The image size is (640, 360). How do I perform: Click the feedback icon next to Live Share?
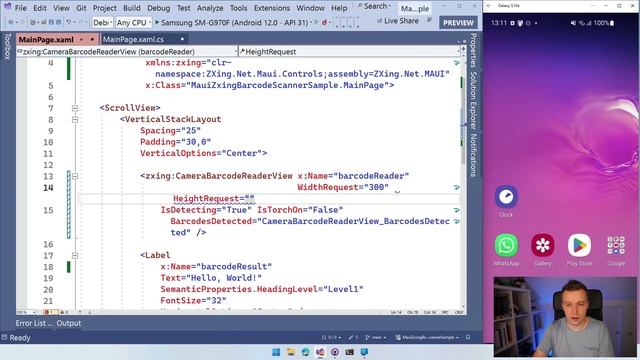(x=429, y=20)
